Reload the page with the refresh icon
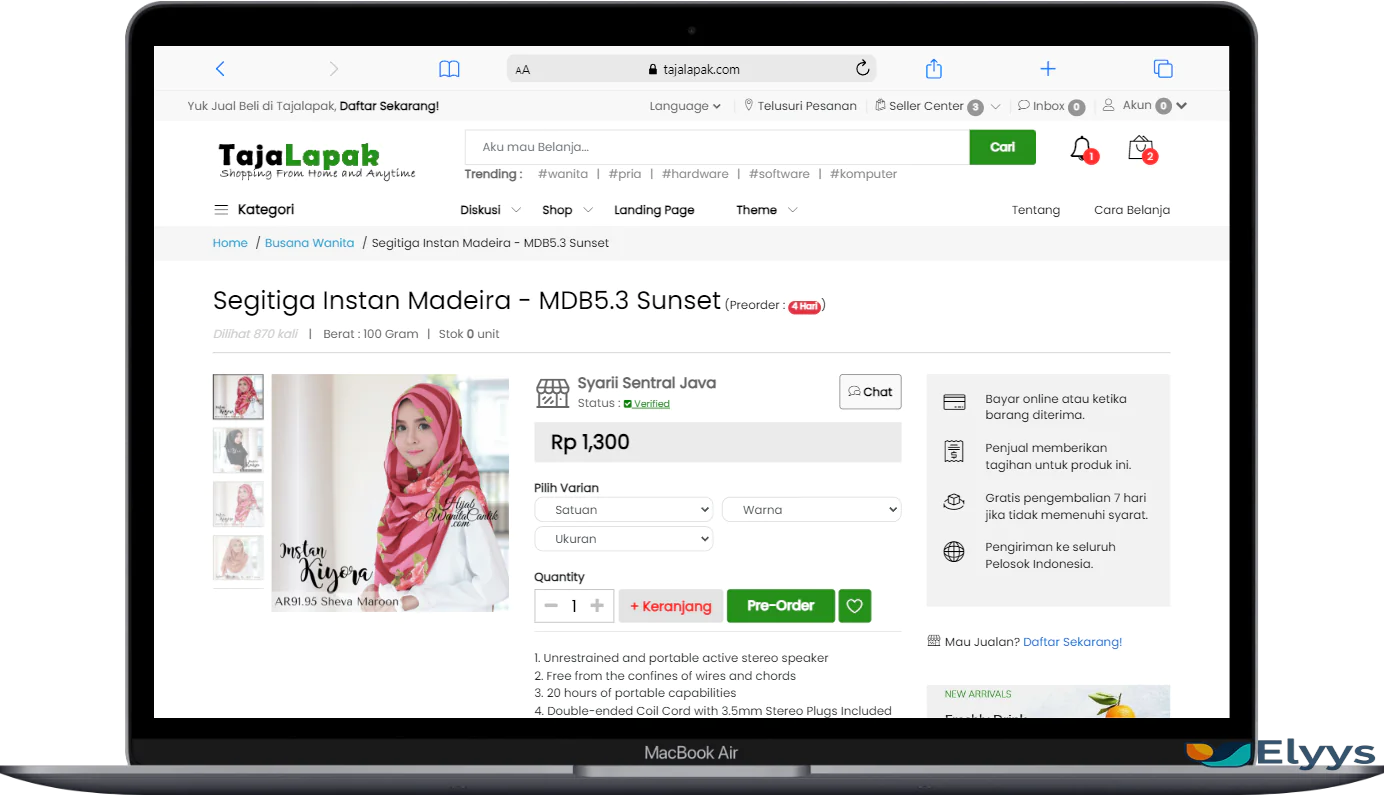The image size is (1384, 795). [862, 69]
